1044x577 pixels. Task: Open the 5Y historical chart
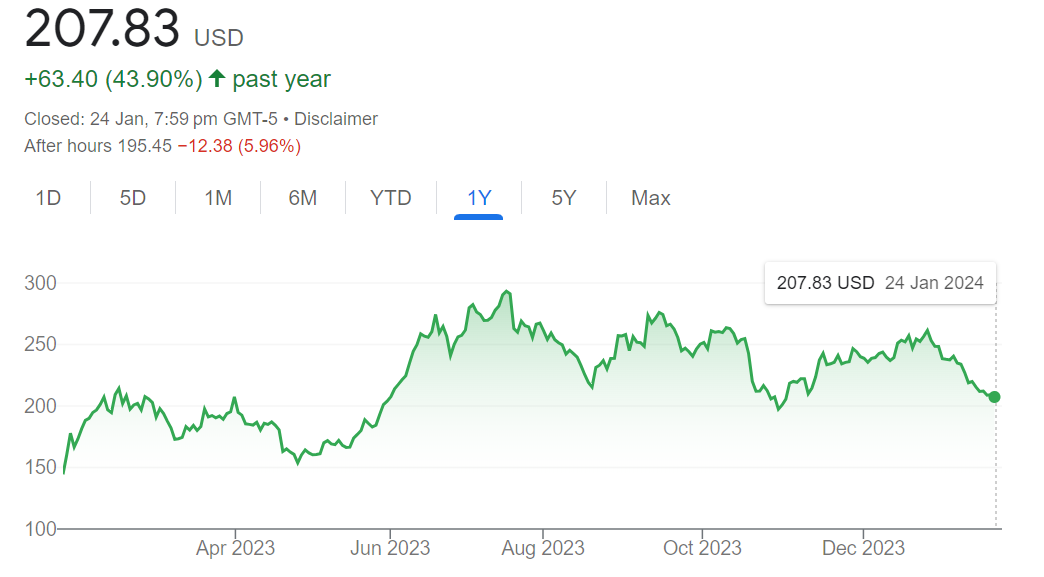563,197
